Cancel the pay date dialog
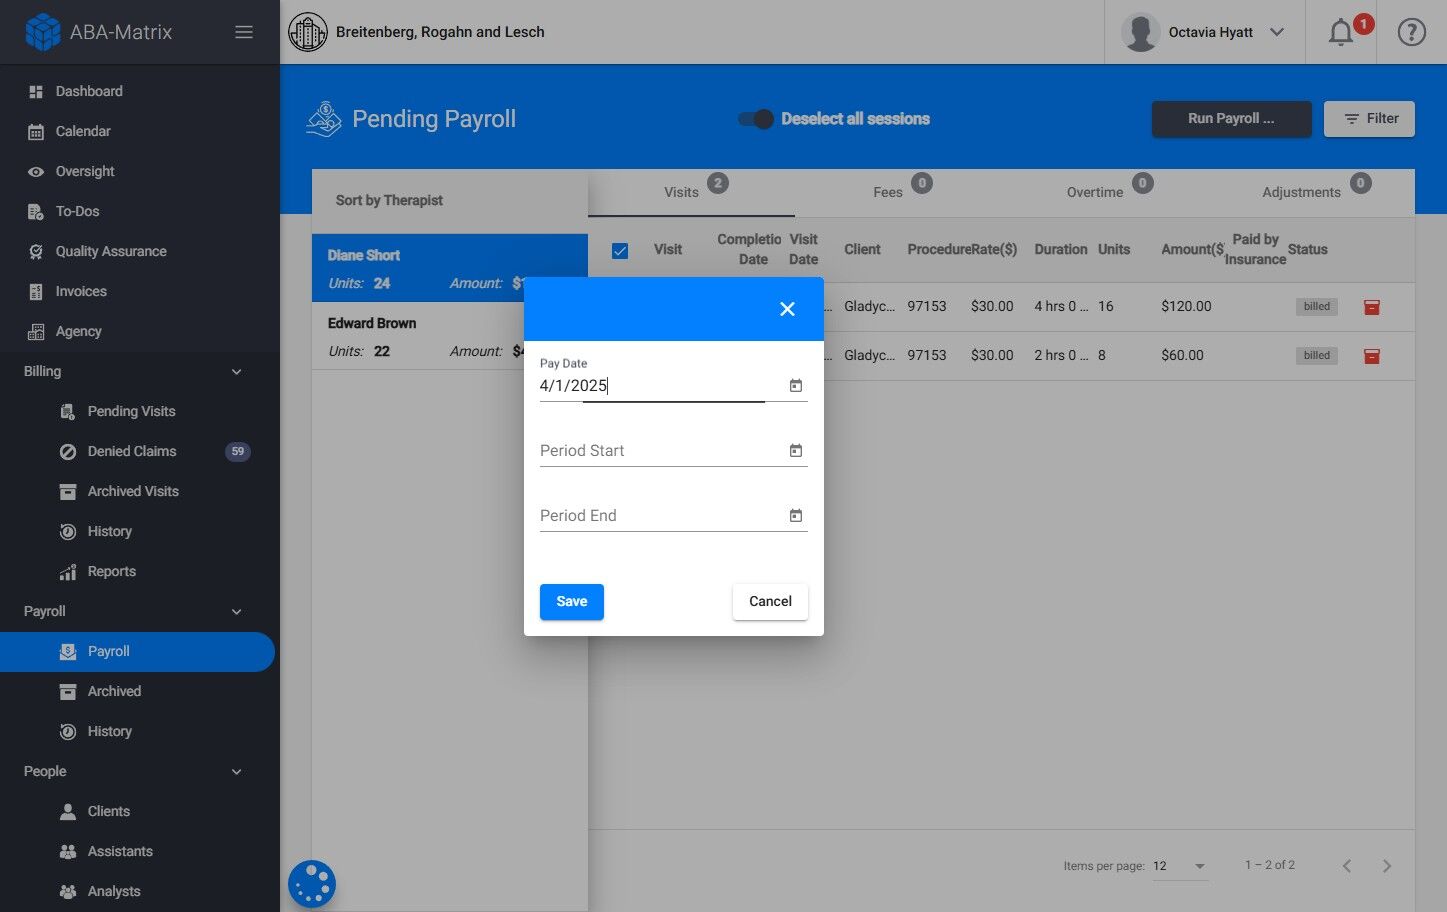Image resolution: width=1447 pixels, height=912 pixels. tap(769, 601)
